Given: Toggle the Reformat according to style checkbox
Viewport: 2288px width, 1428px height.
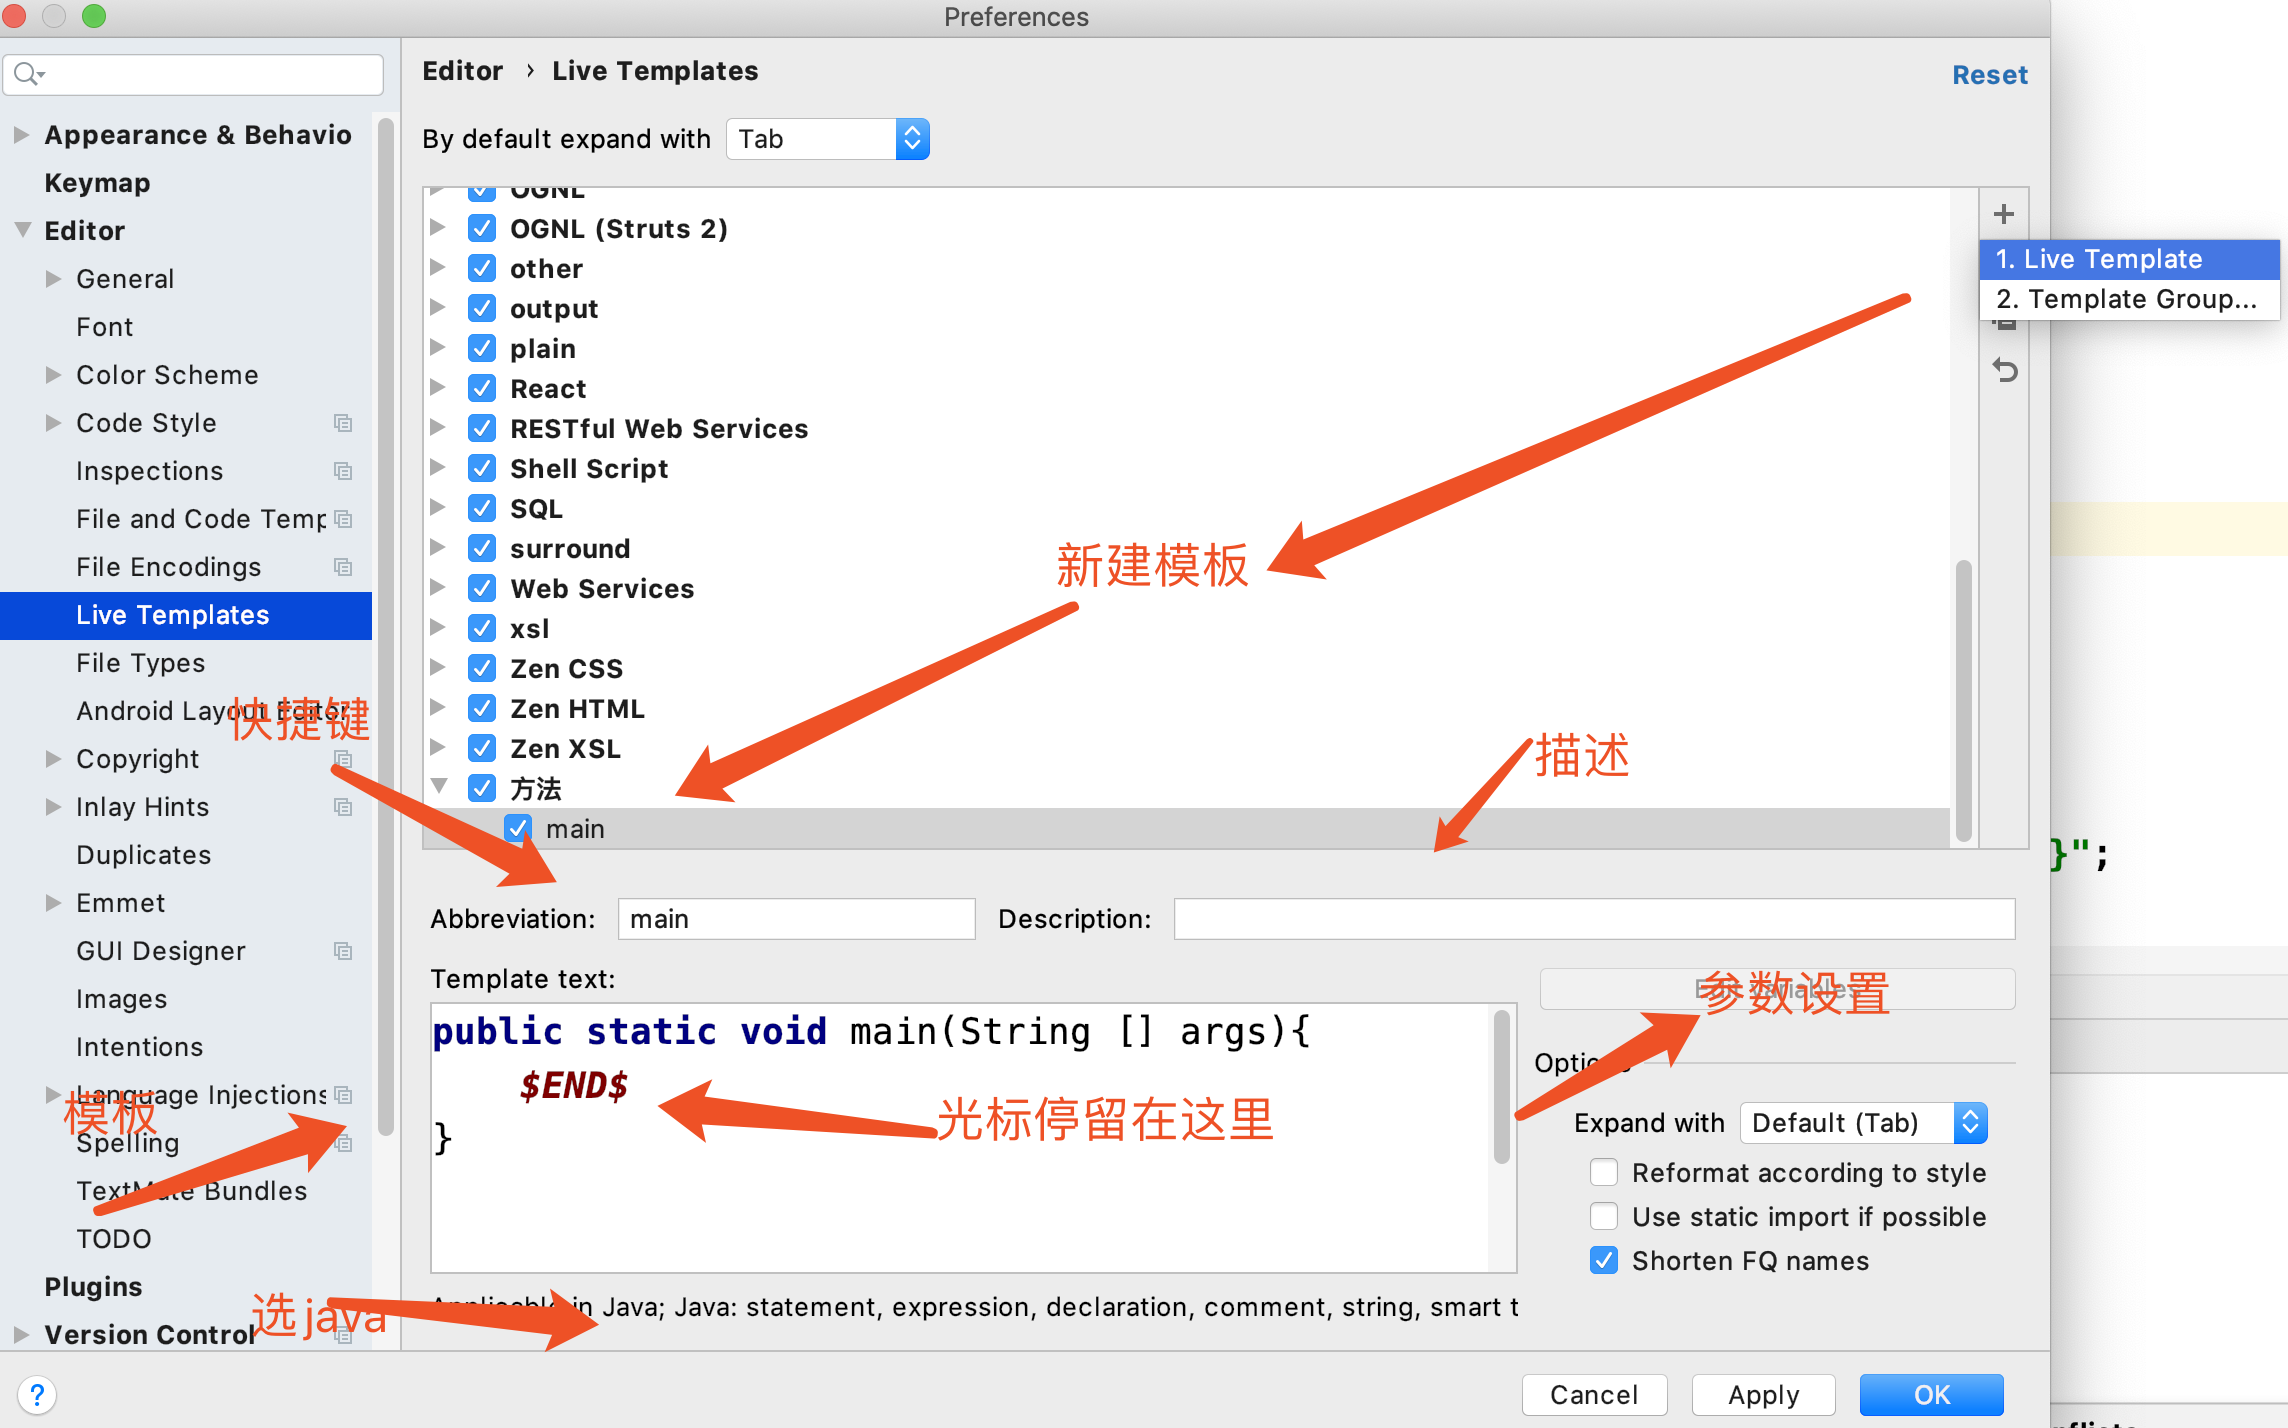Looking at the screenshot, I should 1604,1173.
